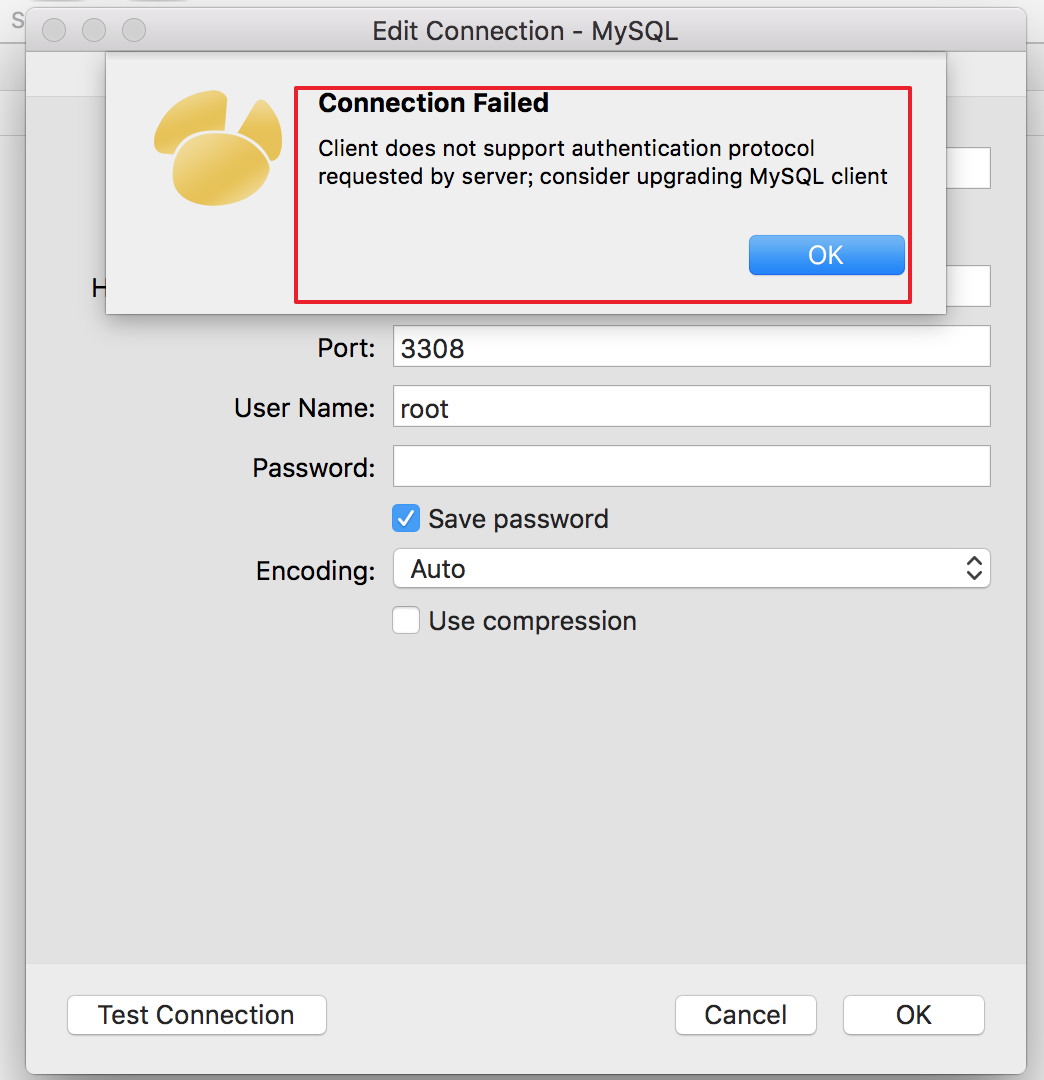Click into the empty Password field
The height and width of the screenshot is (1080, 1044).
691,467
